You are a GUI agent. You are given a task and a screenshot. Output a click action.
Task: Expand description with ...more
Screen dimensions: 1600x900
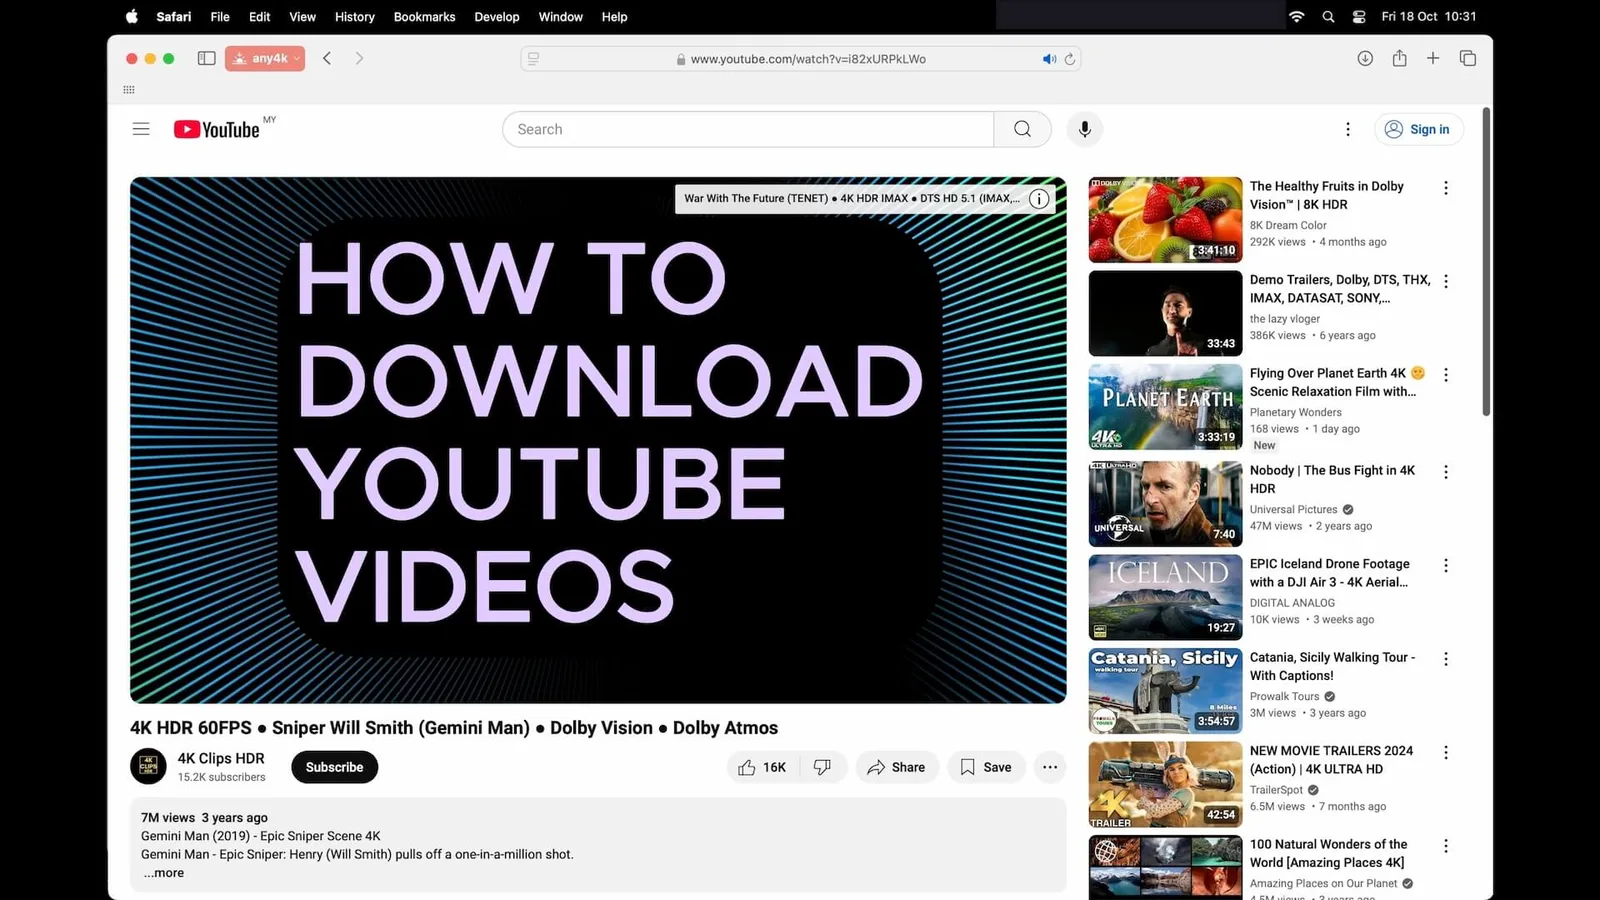(x=164, y=873)
